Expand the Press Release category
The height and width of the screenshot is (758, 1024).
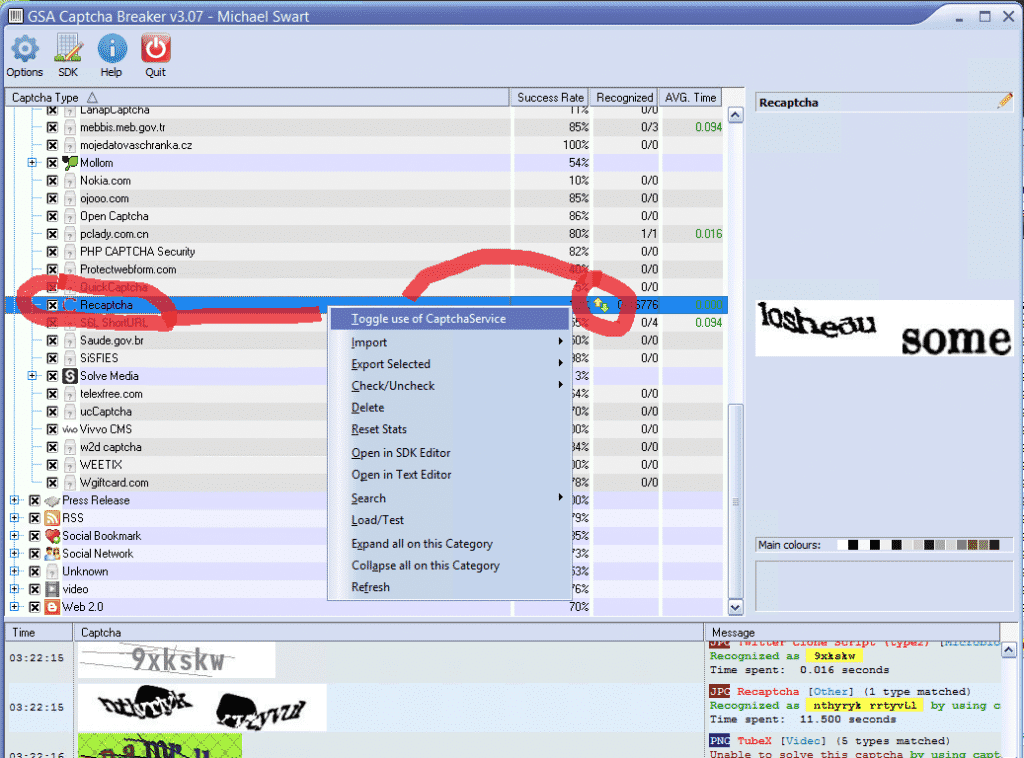pyautogui.click(x=14, y=501)
